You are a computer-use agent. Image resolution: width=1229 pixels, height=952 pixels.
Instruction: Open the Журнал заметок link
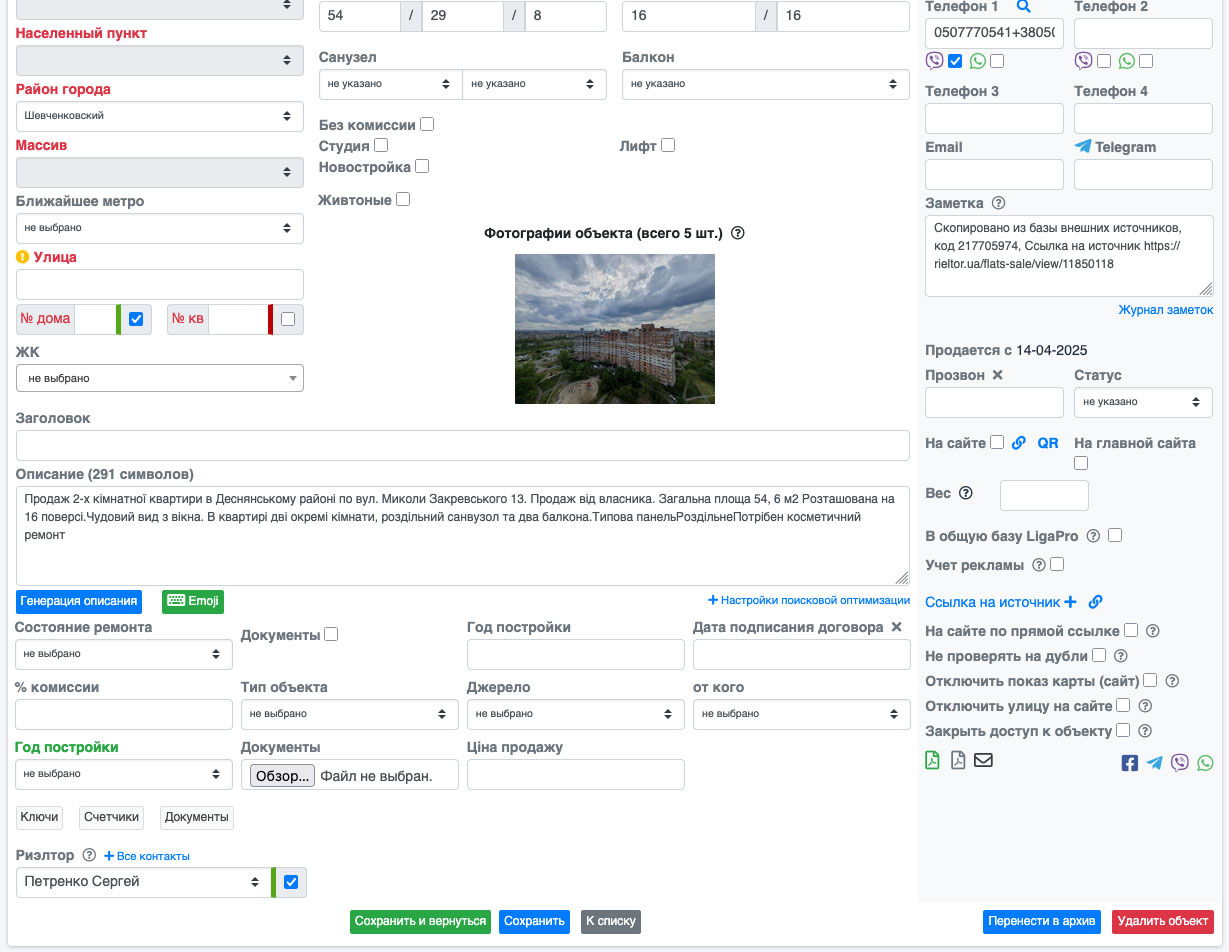(x=1165, y=310)
